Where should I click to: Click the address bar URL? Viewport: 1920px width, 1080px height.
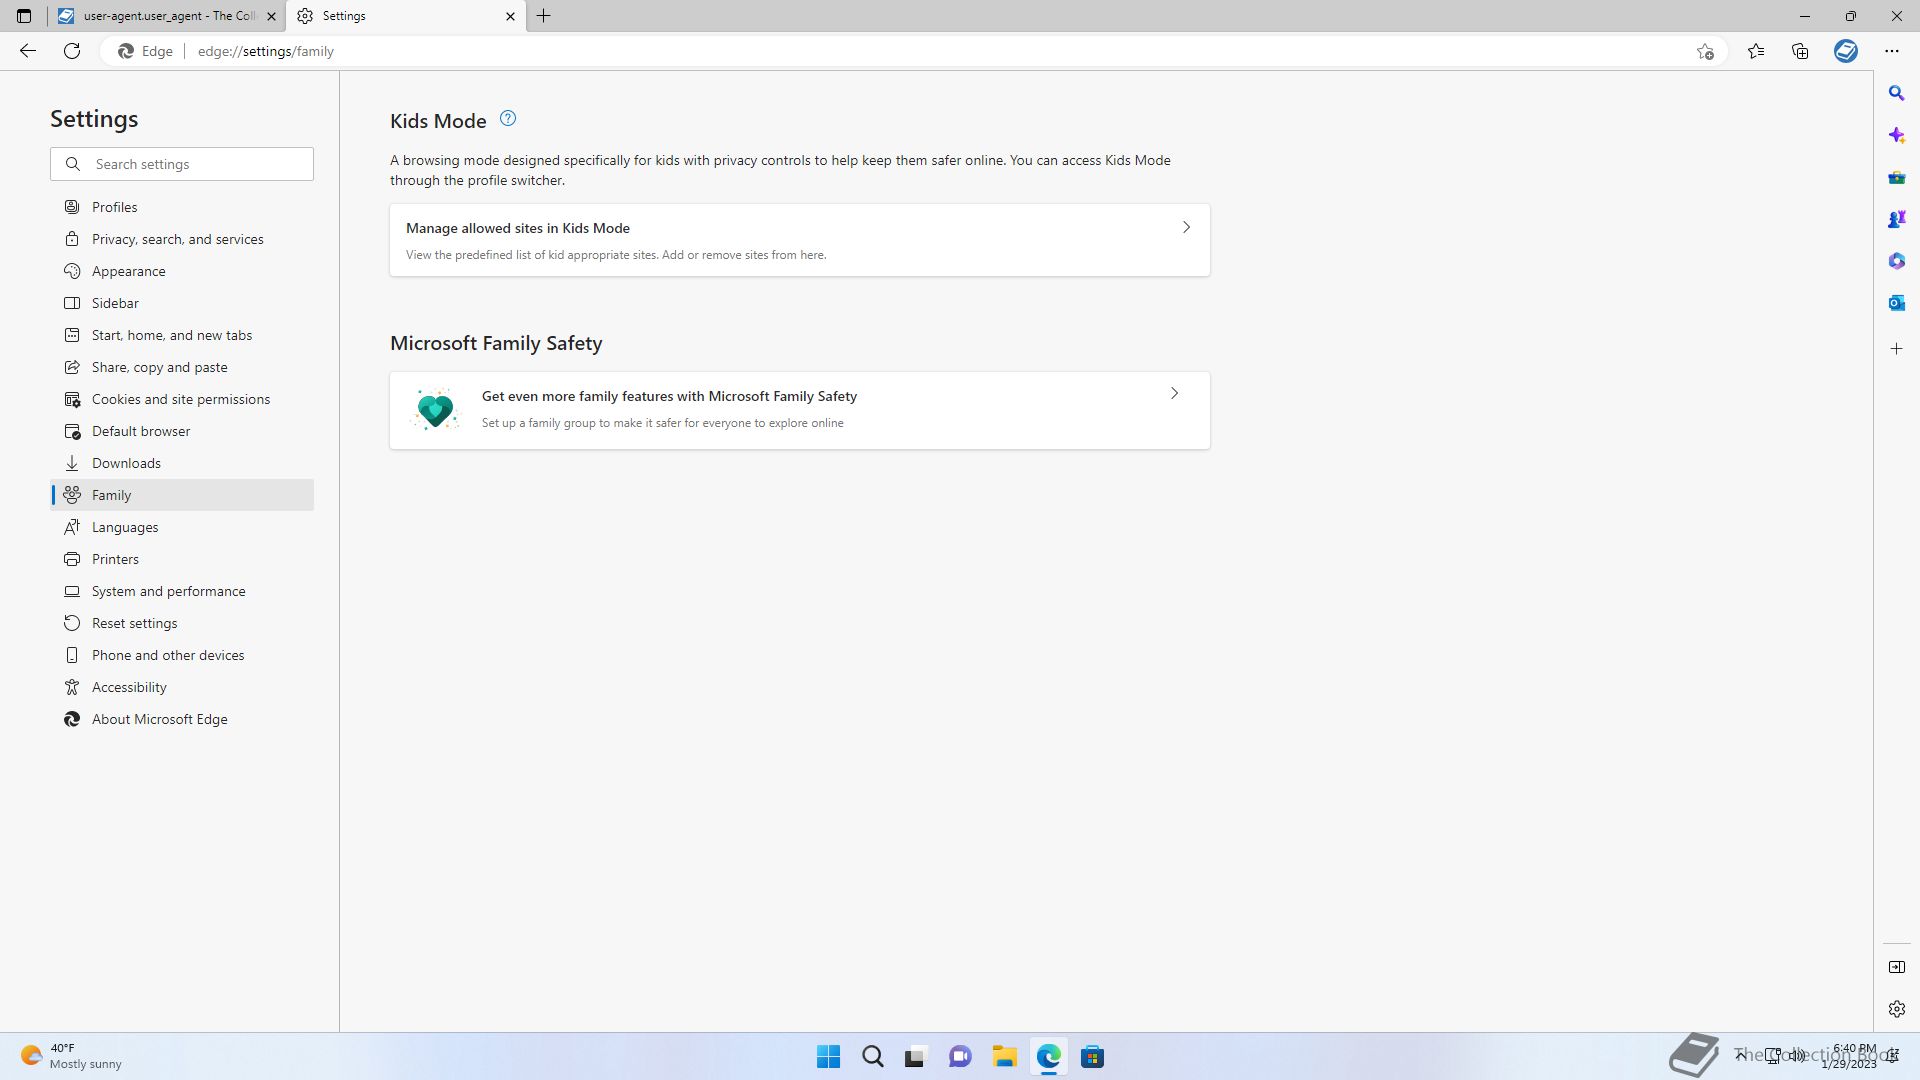tap(266, 51)
